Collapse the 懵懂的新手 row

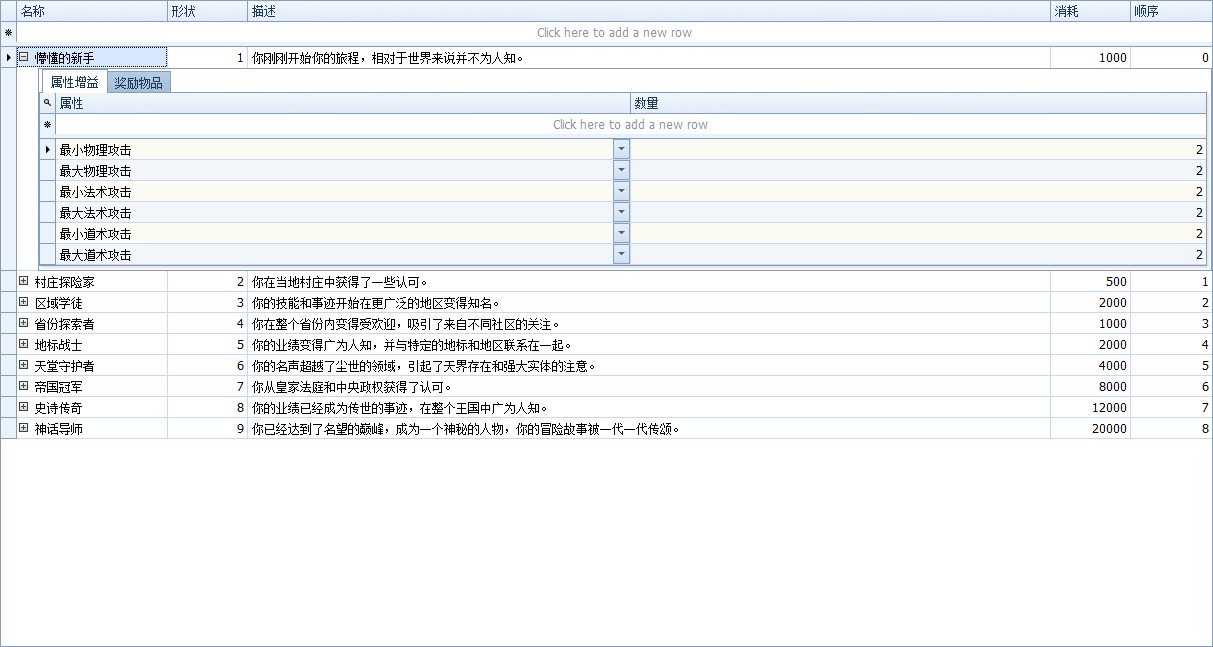click(24, 58)
